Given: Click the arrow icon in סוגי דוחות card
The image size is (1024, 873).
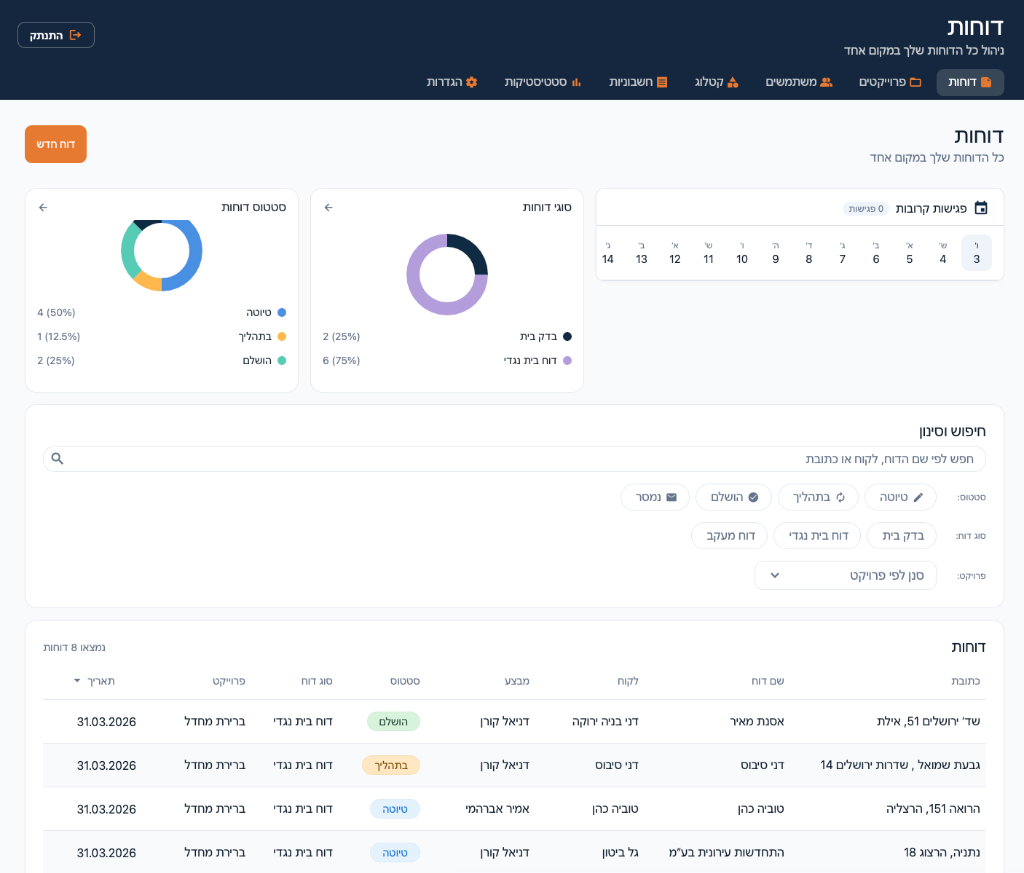Looking at the screenshot, I should click(328, 208).
